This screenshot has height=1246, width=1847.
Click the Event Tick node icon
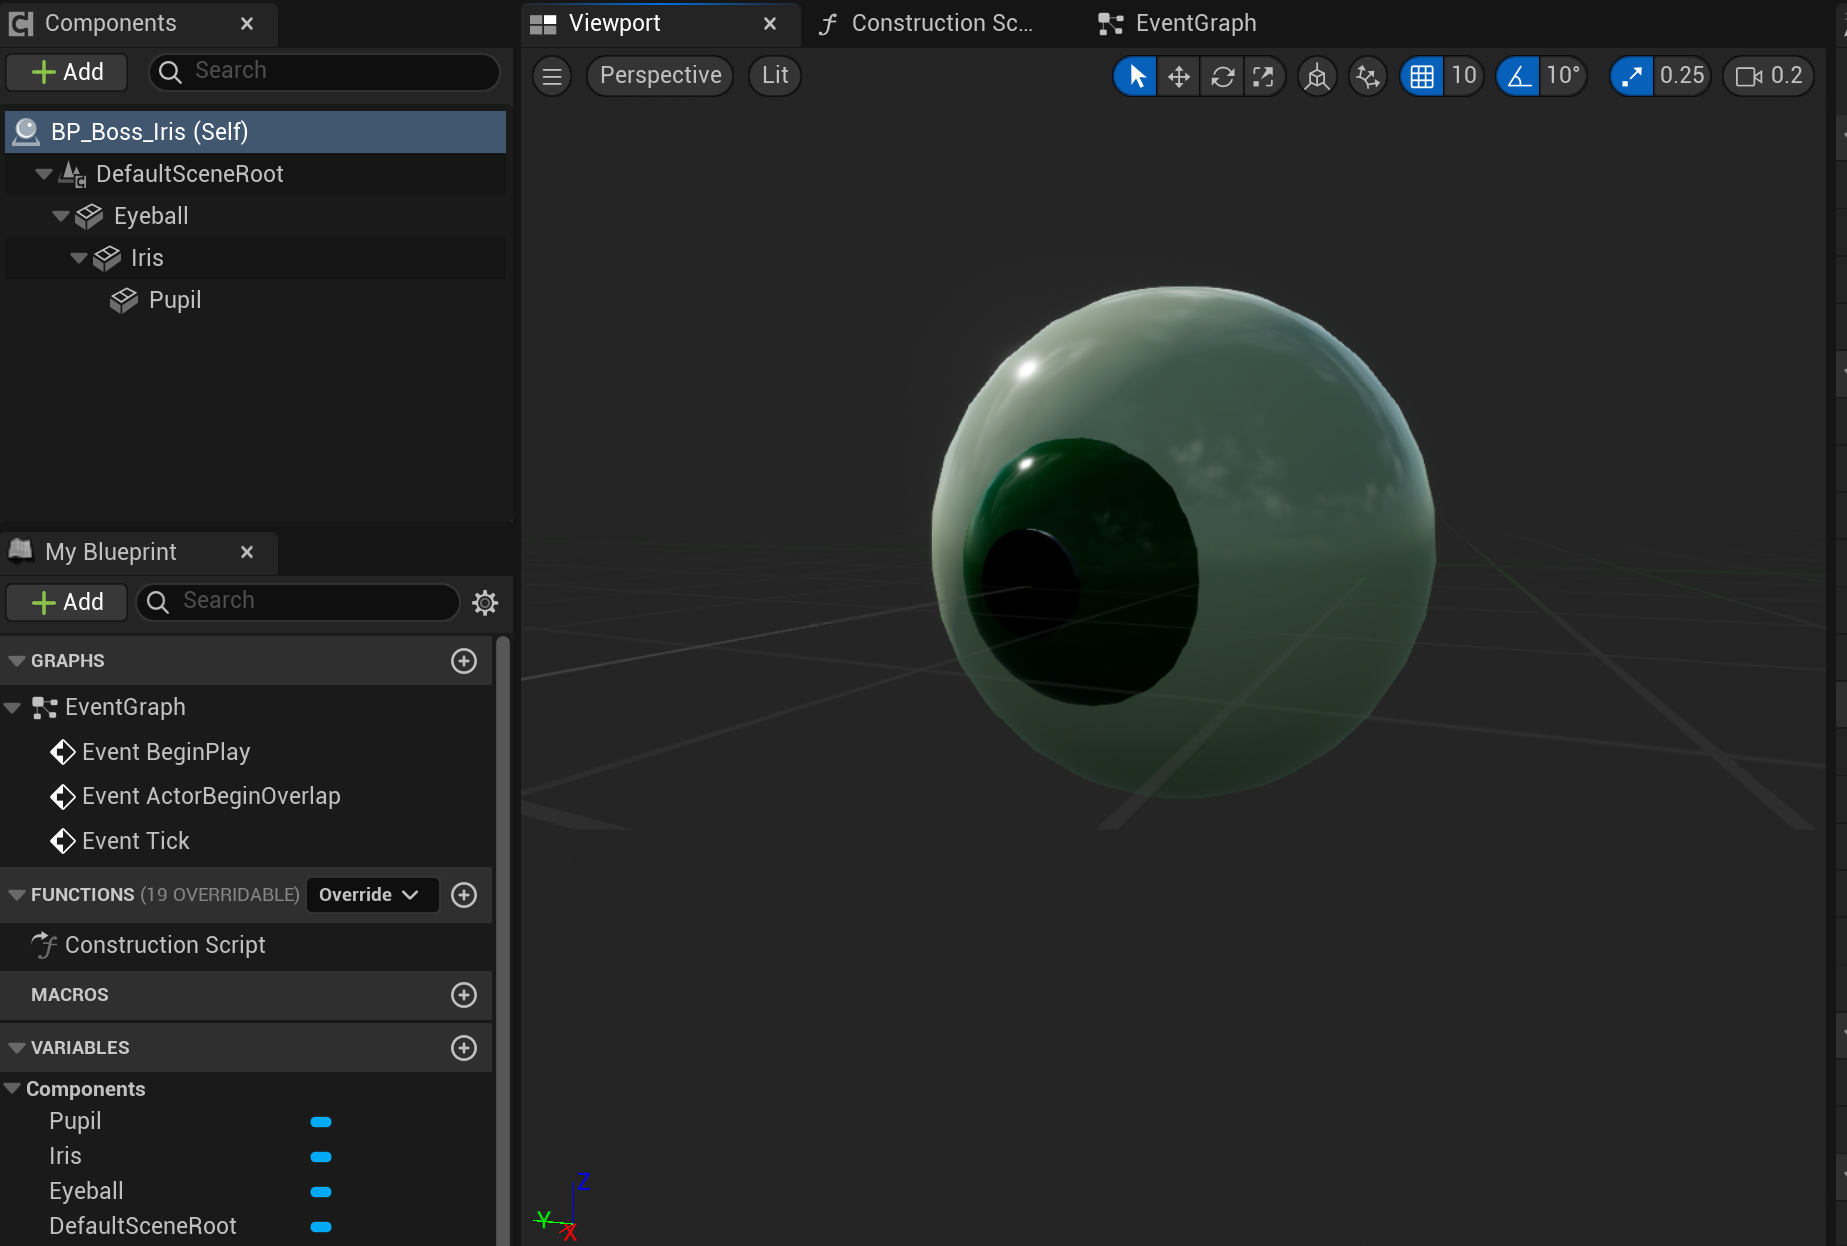63,841
